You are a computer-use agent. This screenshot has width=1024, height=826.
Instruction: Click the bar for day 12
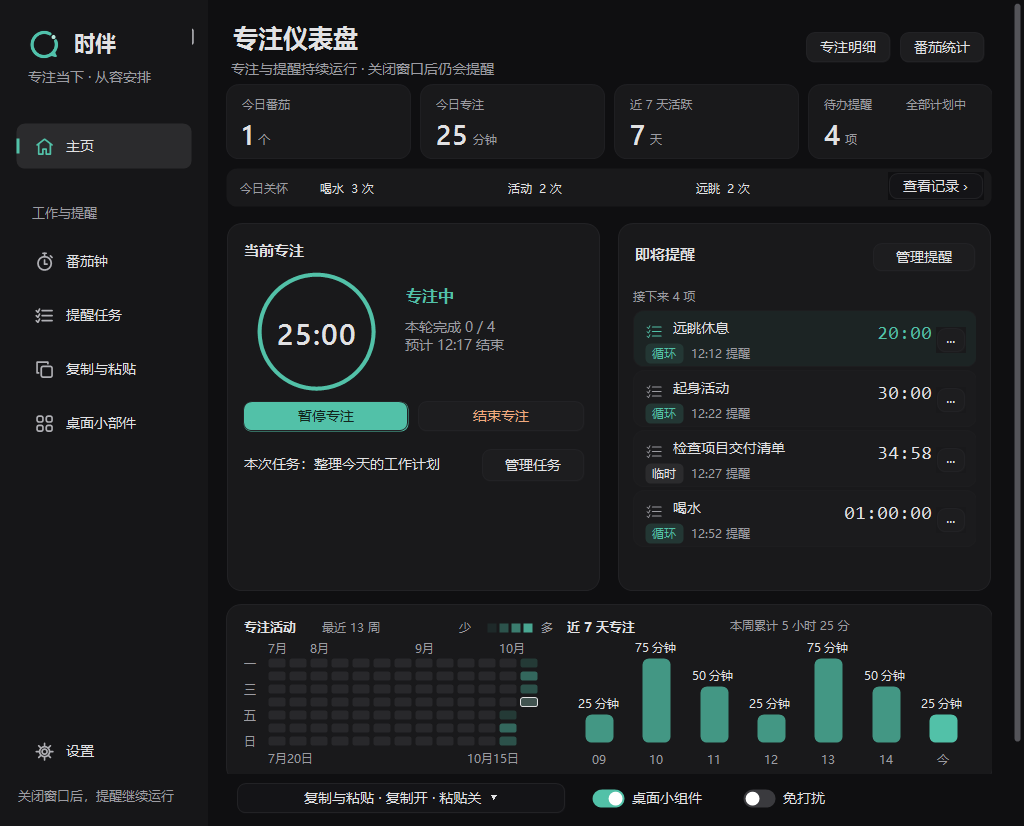coord(771,729)
